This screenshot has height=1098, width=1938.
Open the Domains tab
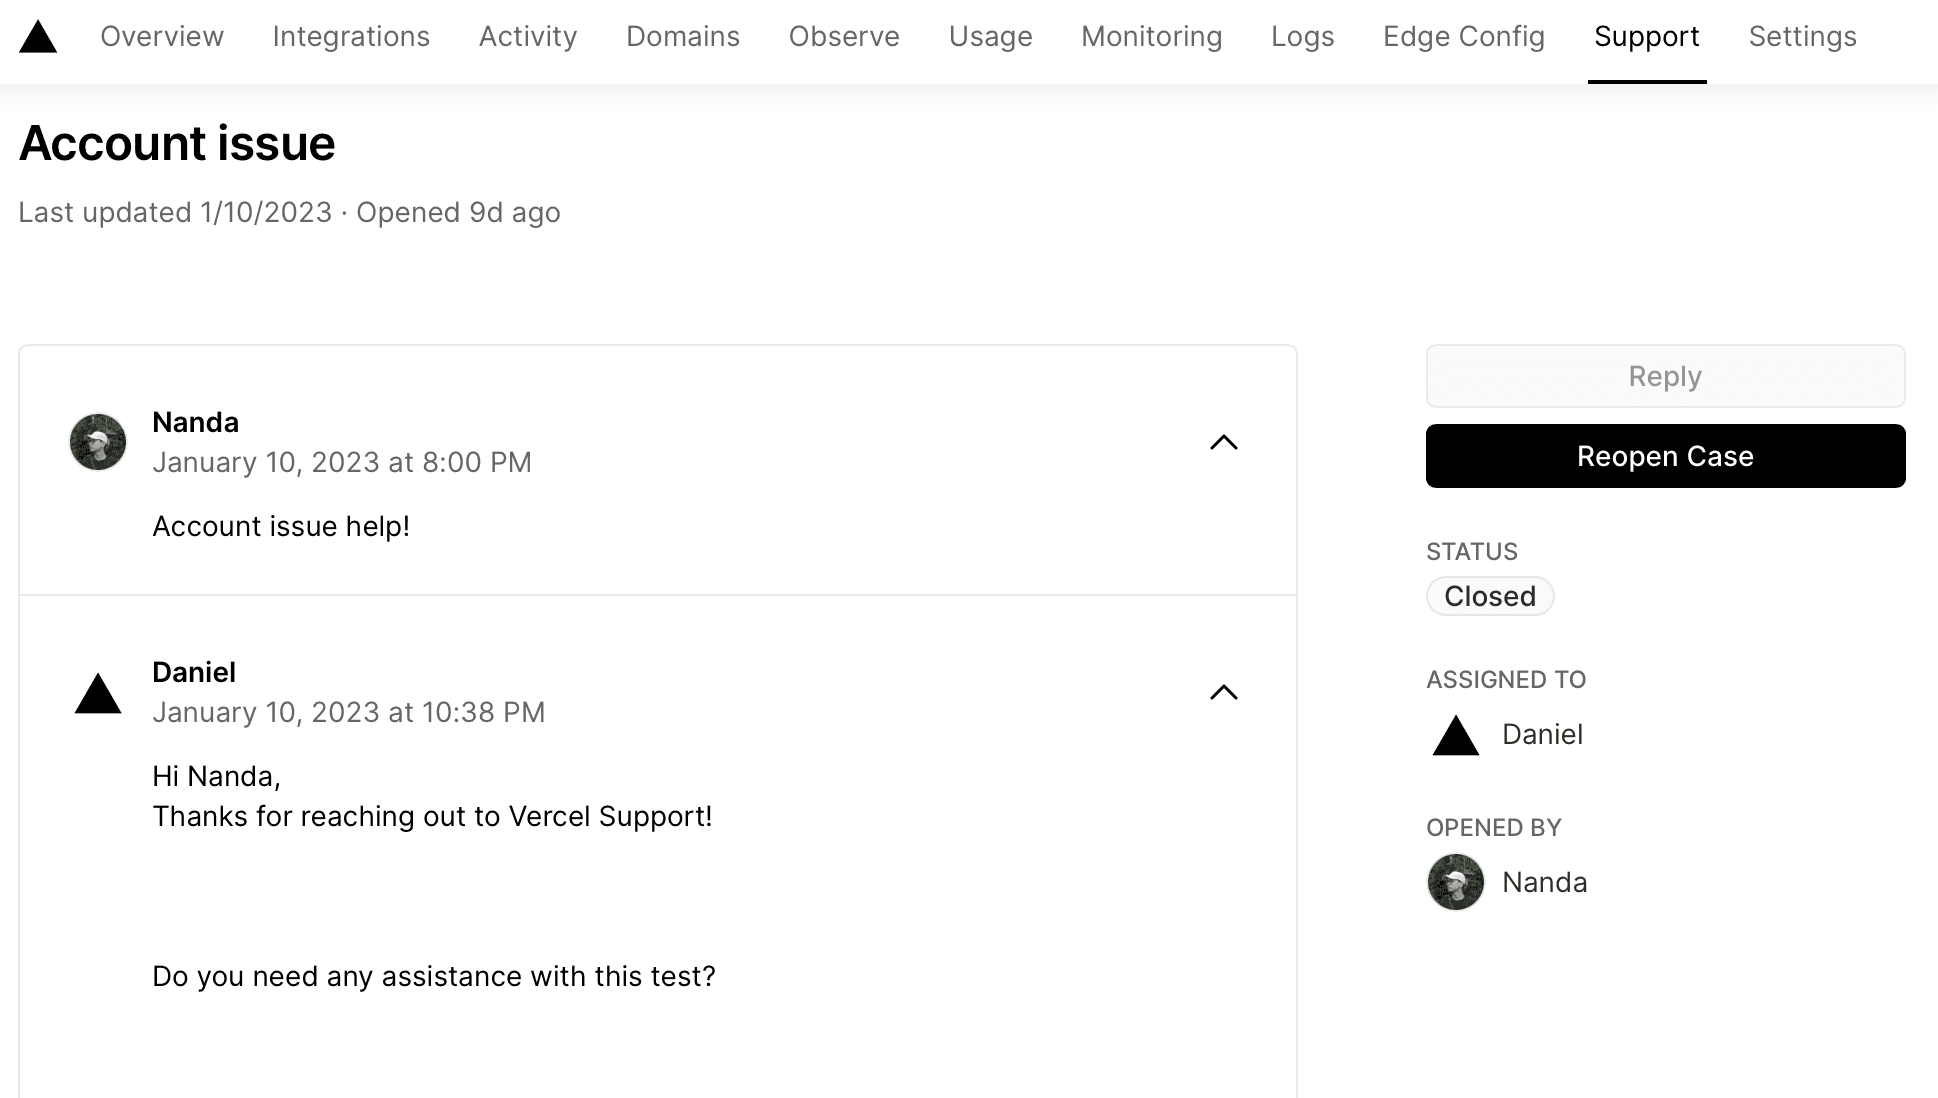[683, 37]
